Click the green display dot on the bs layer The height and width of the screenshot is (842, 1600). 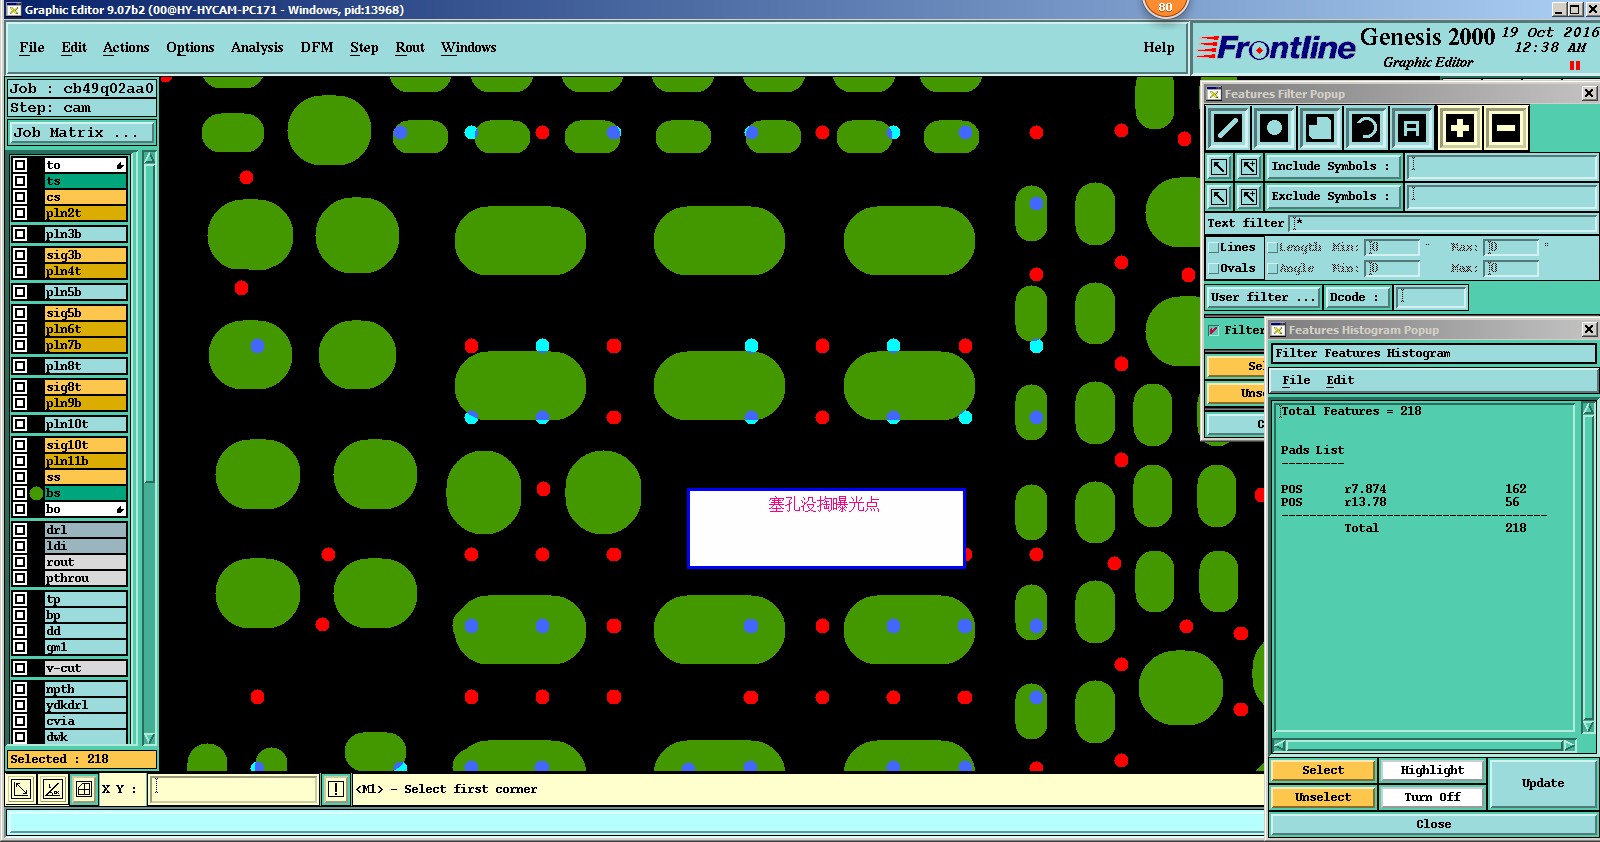[x=37, y=493]
